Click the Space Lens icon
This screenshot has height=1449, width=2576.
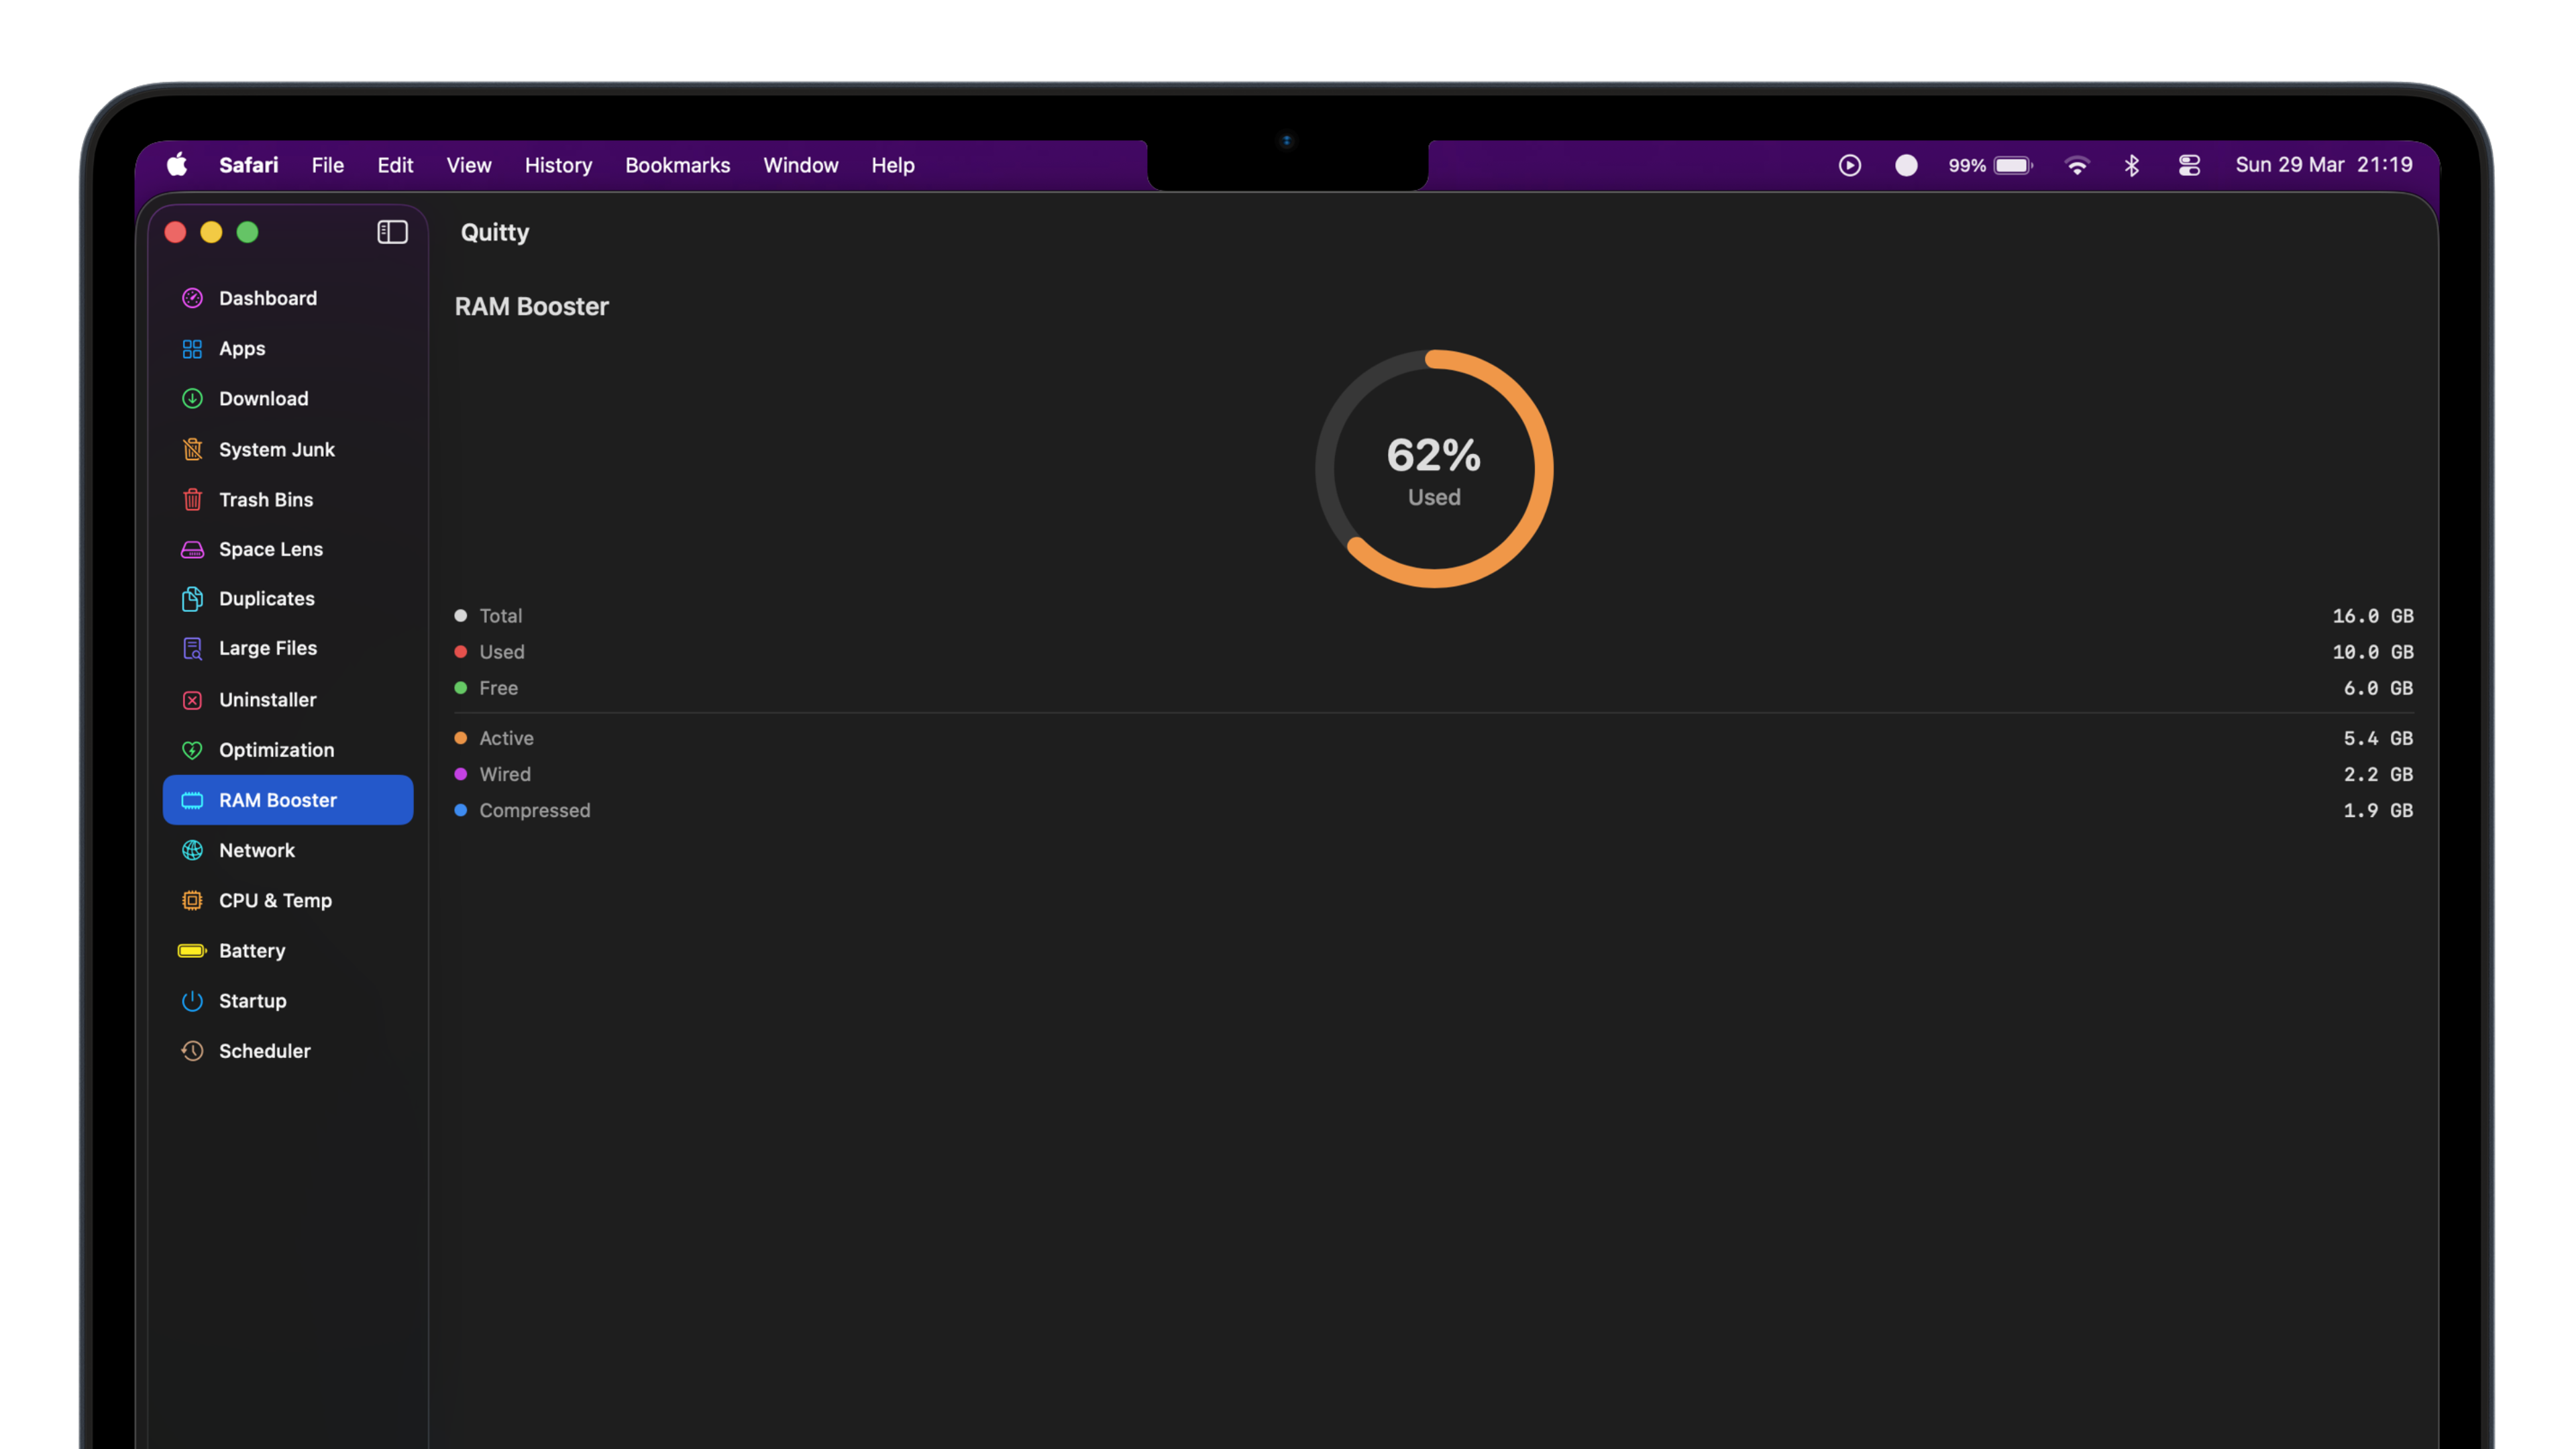pyautogui.click(x=192, y=549)
